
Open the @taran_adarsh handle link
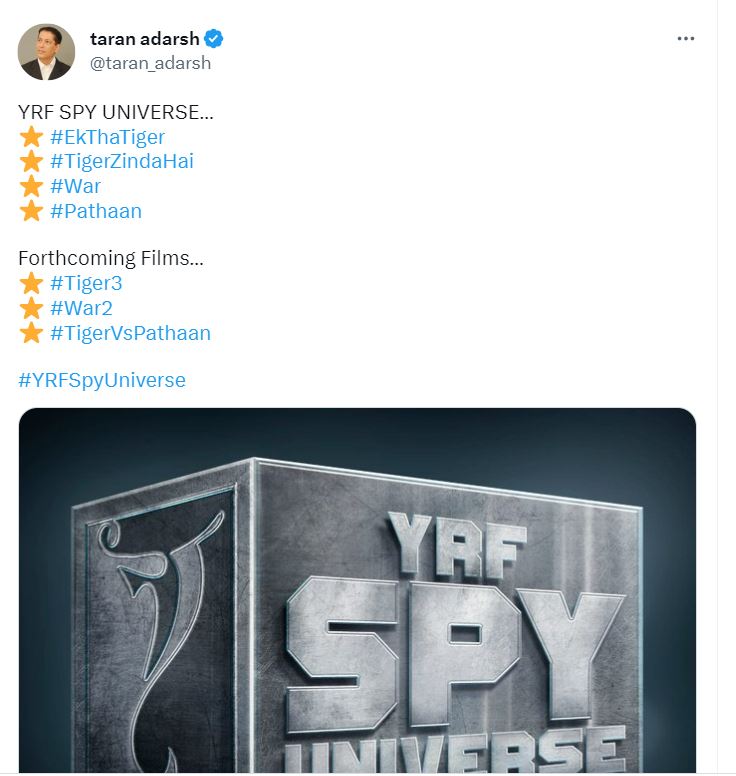[150, 63]
